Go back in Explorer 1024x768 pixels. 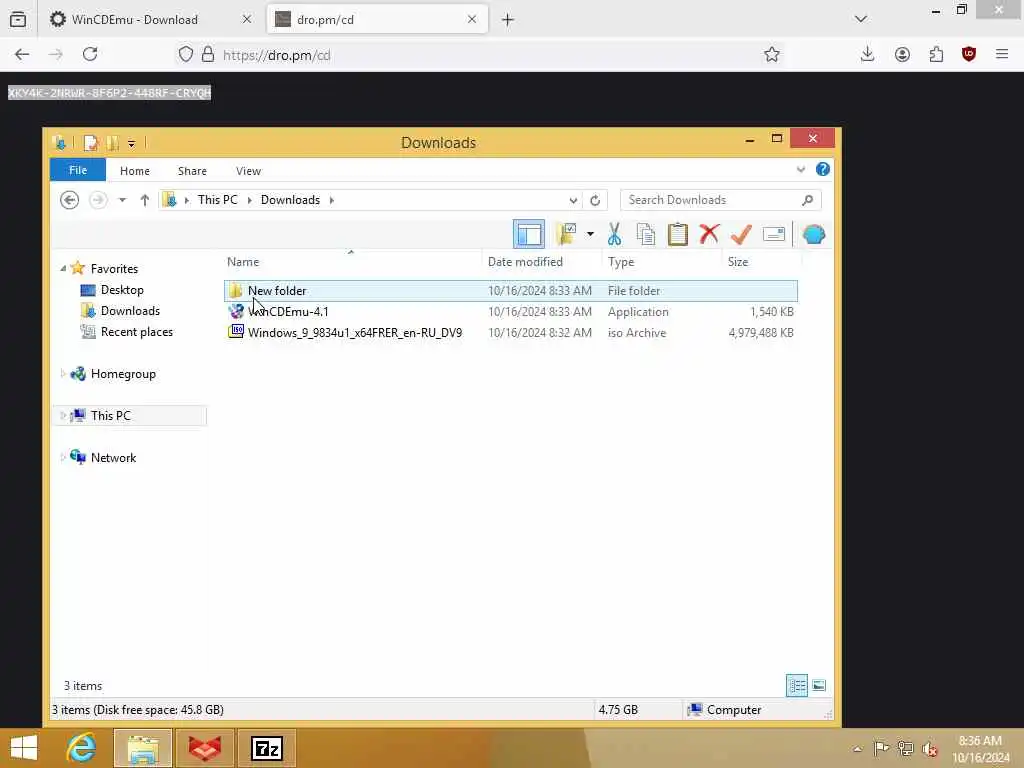pyautogui.click(x=69, y=200)
